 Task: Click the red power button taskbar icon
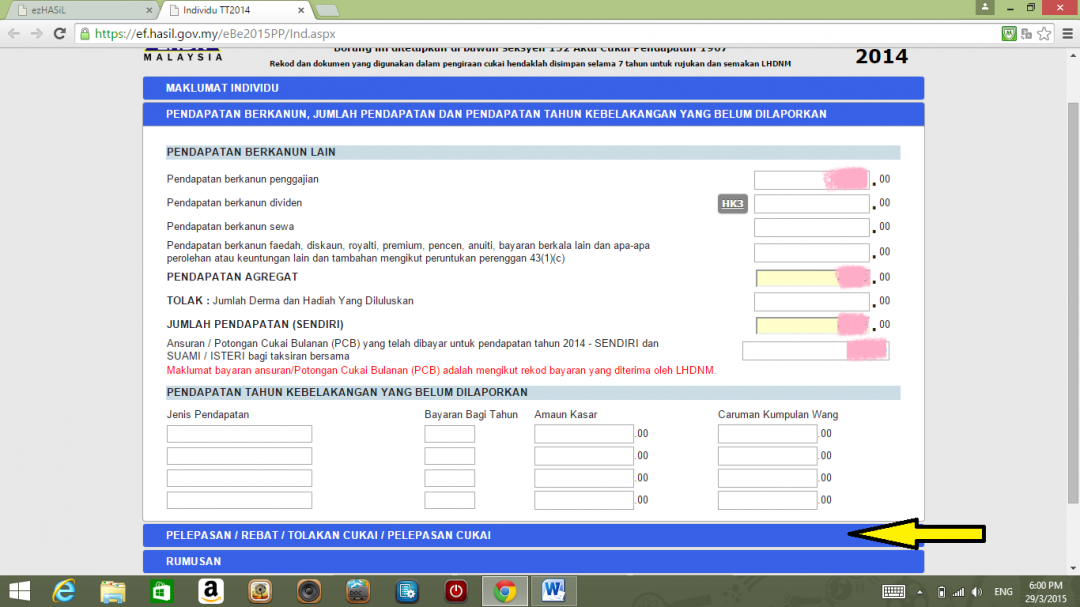click(455, 591)
